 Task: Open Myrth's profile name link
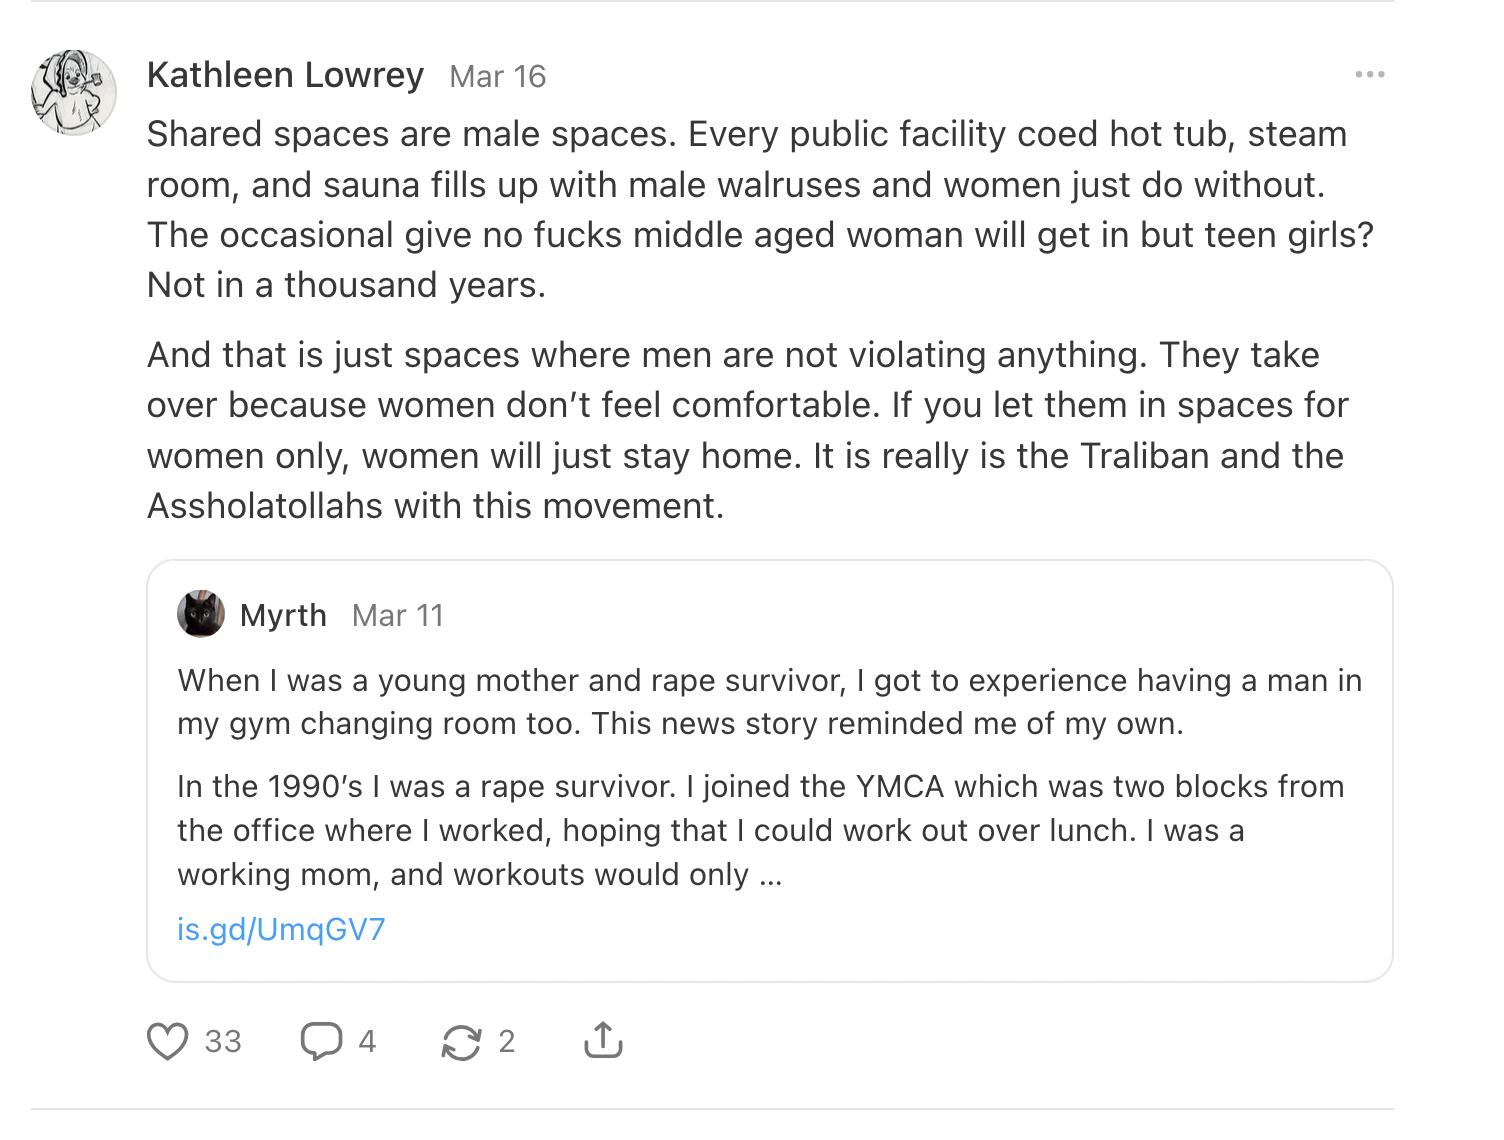tap(283, 615)
